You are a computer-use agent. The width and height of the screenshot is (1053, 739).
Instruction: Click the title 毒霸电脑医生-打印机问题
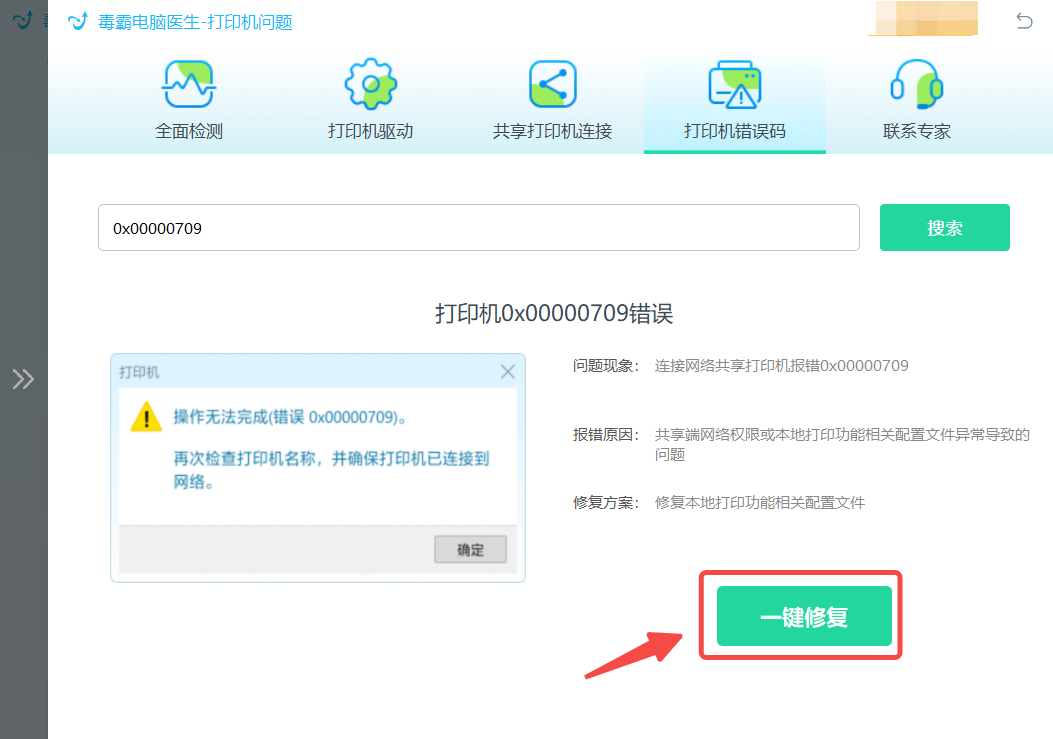pyautogui.click(x=195, y=22)
